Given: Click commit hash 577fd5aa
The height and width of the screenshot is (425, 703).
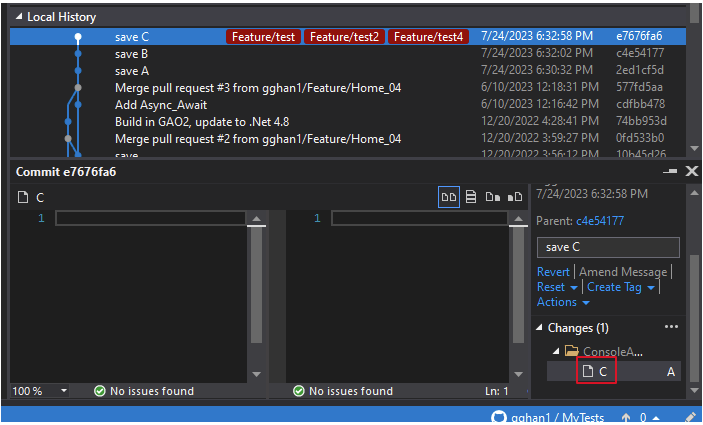Looking at the screenshot, I should pyautogui.click(x=639, y=87).
